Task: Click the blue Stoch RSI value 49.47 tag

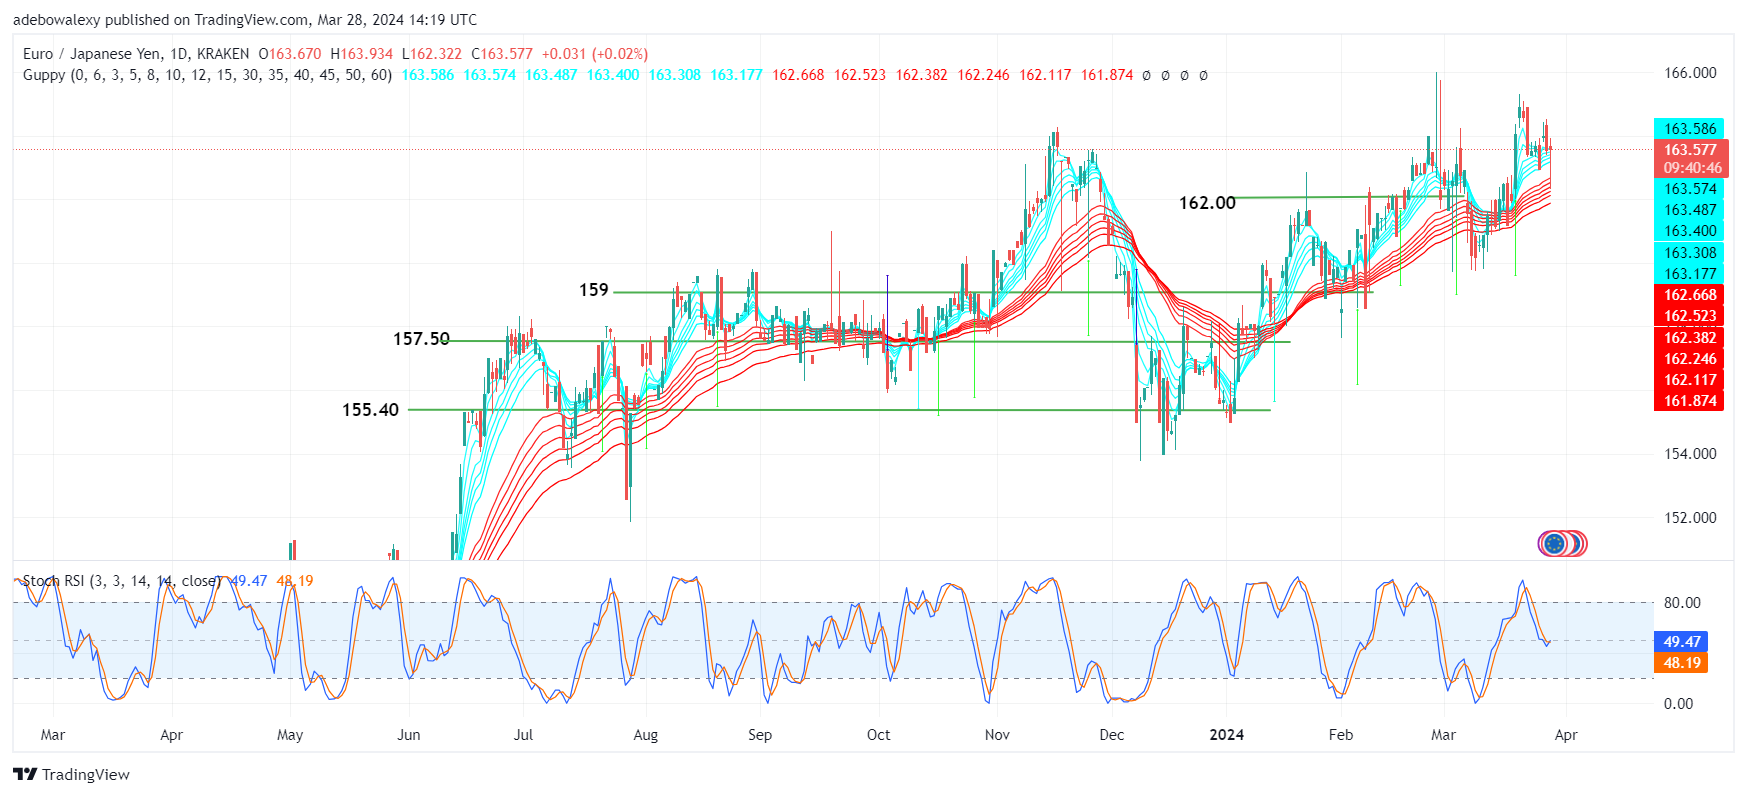Action: click(x=1681, y=642)
